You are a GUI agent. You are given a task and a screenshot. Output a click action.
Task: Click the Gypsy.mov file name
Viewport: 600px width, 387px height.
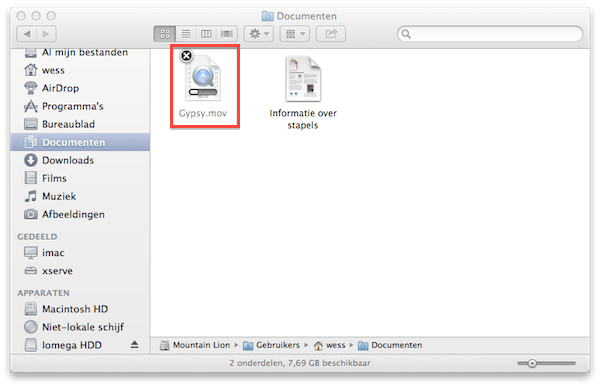coord(203,113)
